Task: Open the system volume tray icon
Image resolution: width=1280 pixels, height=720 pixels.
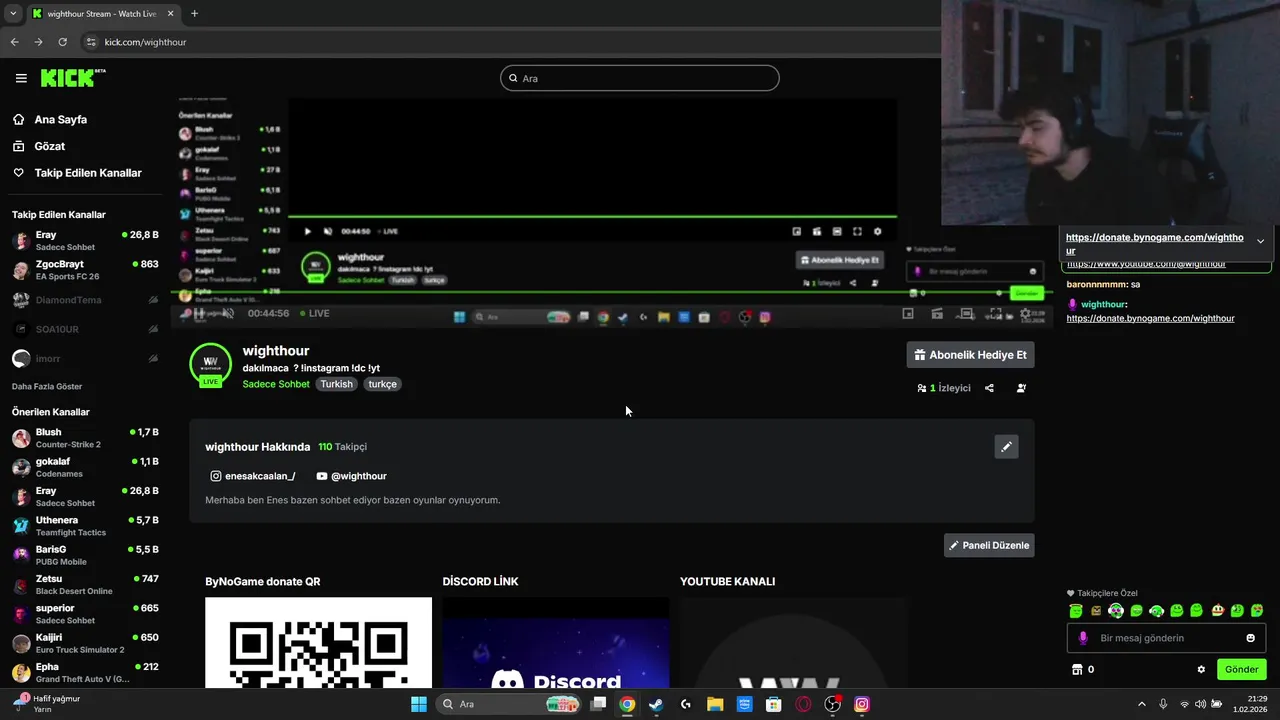Action: click(x=1200, y=704)
